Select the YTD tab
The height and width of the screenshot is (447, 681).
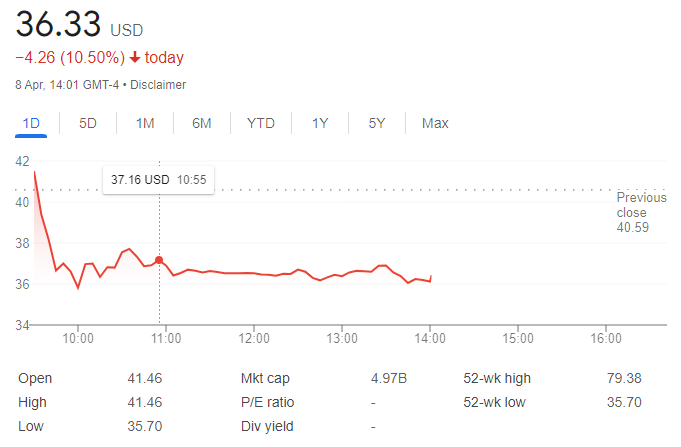tap(261, 123)
